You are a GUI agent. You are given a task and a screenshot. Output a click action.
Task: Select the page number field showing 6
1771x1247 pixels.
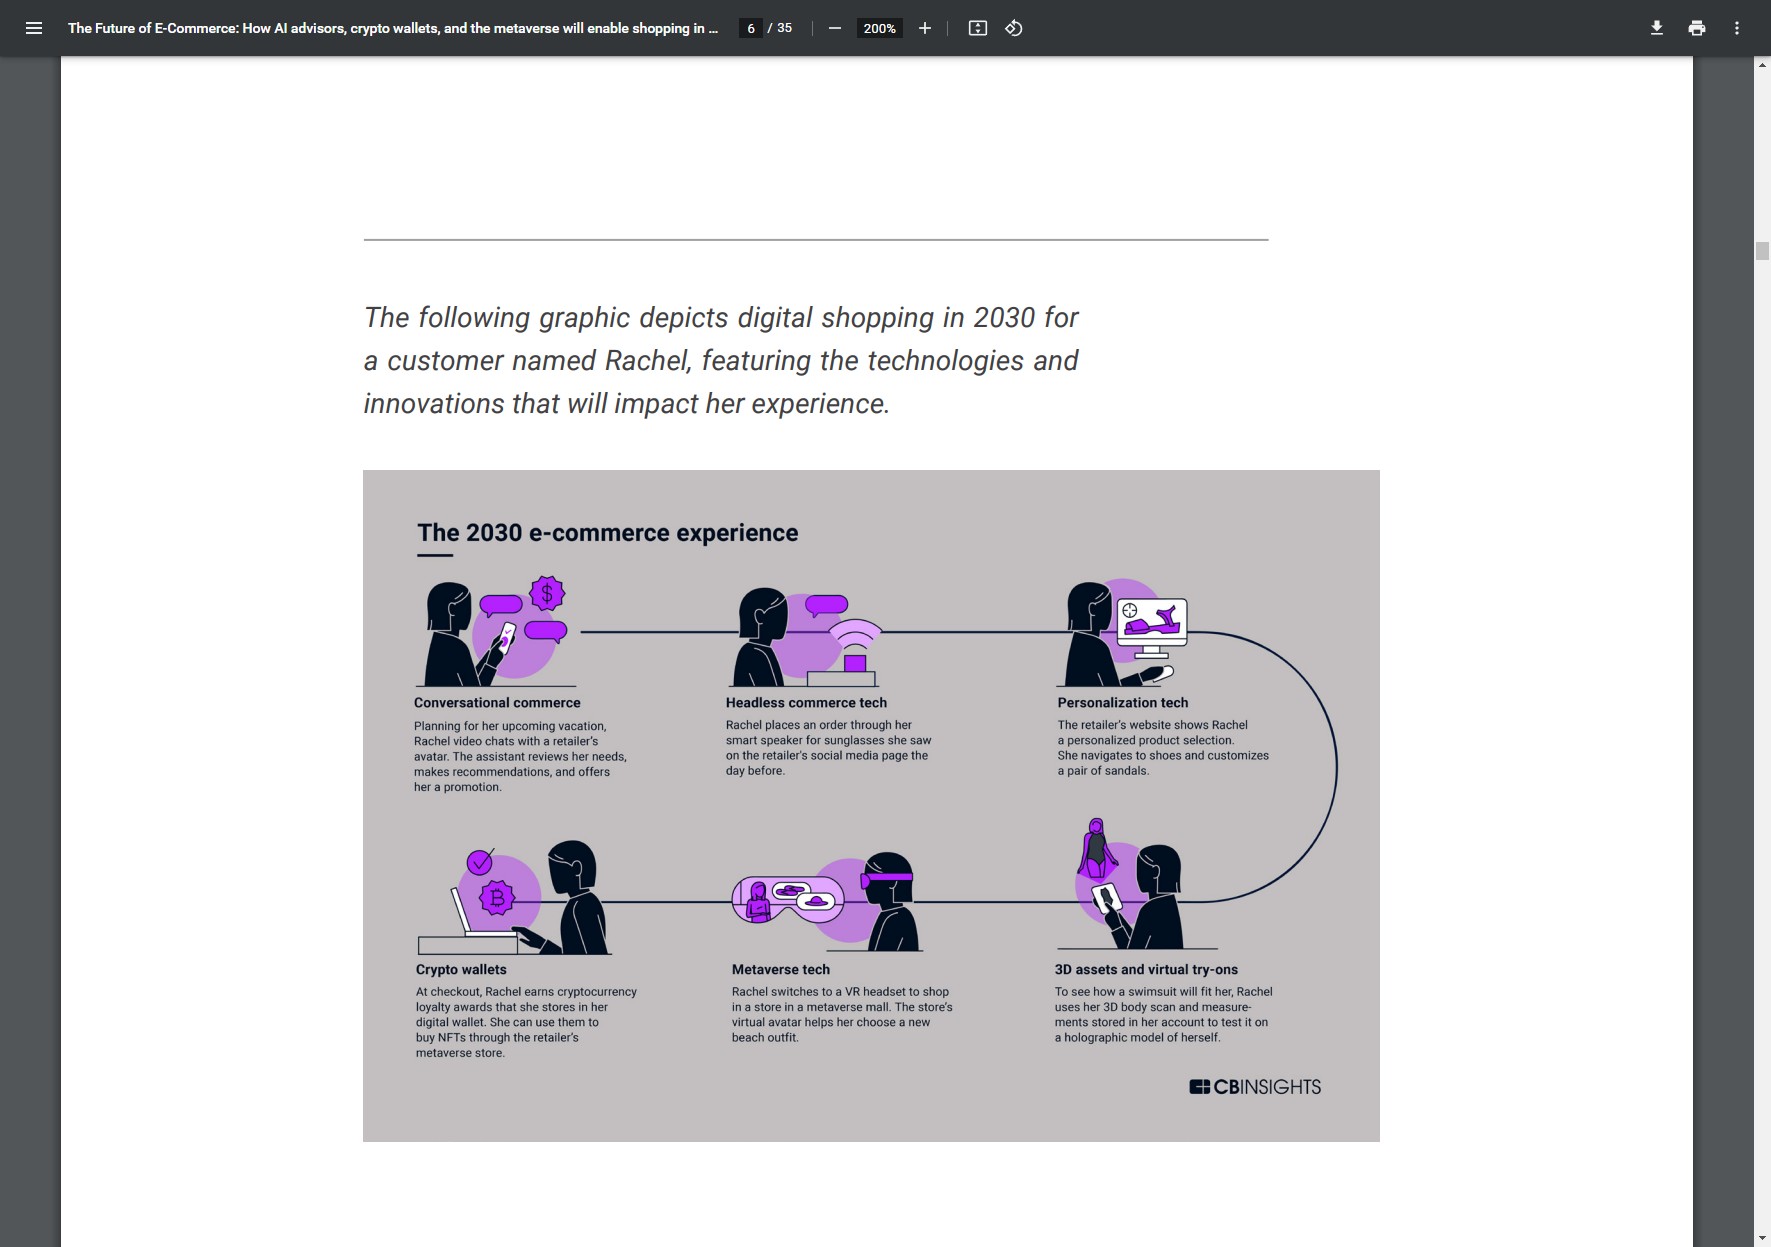click(x=751, y=28)
